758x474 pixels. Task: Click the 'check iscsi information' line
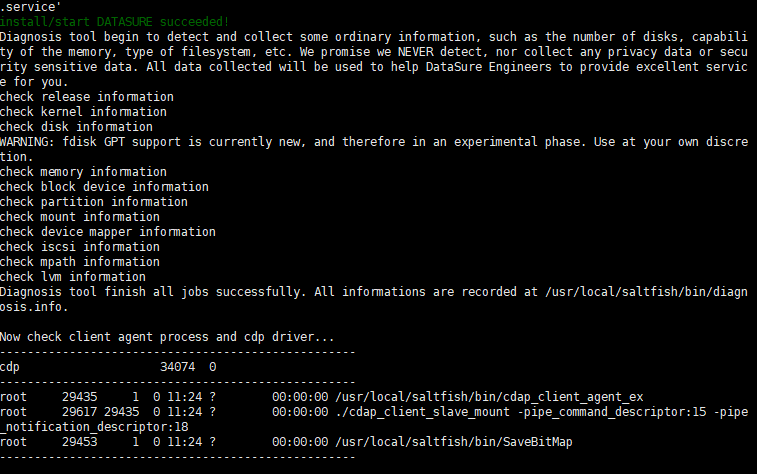pyautogui.click(x=80, y=247)
